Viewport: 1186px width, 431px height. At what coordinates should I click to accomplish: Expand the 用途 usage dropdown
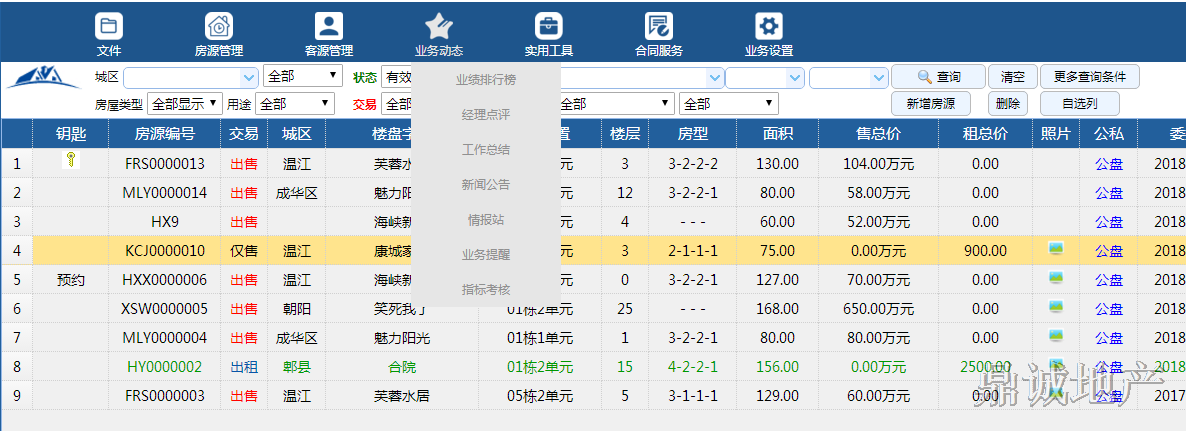point(325,103)
